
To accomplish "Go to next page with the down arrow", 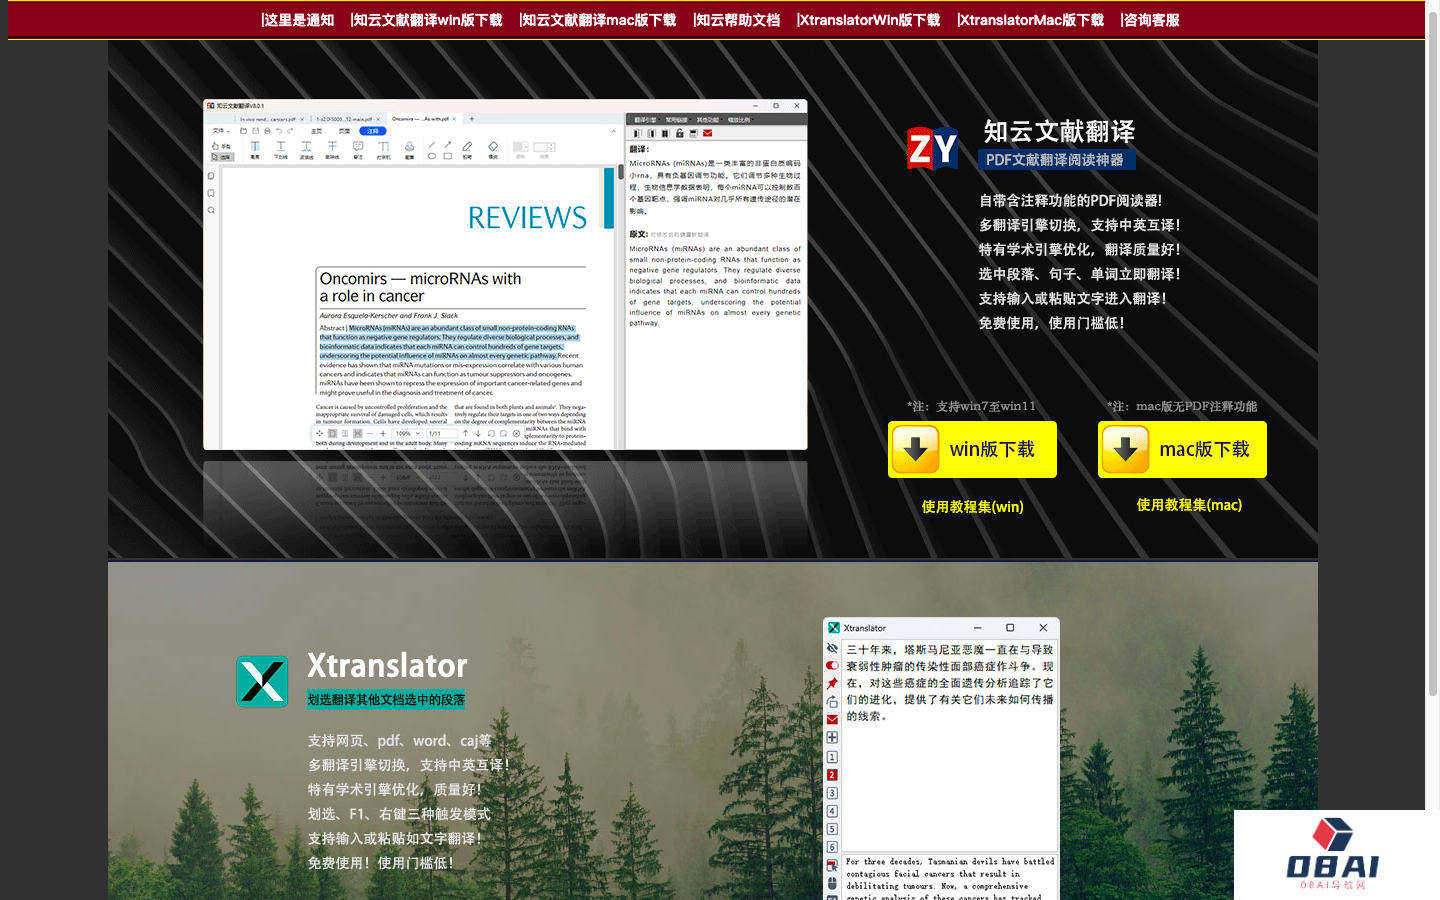I will 478,433.
